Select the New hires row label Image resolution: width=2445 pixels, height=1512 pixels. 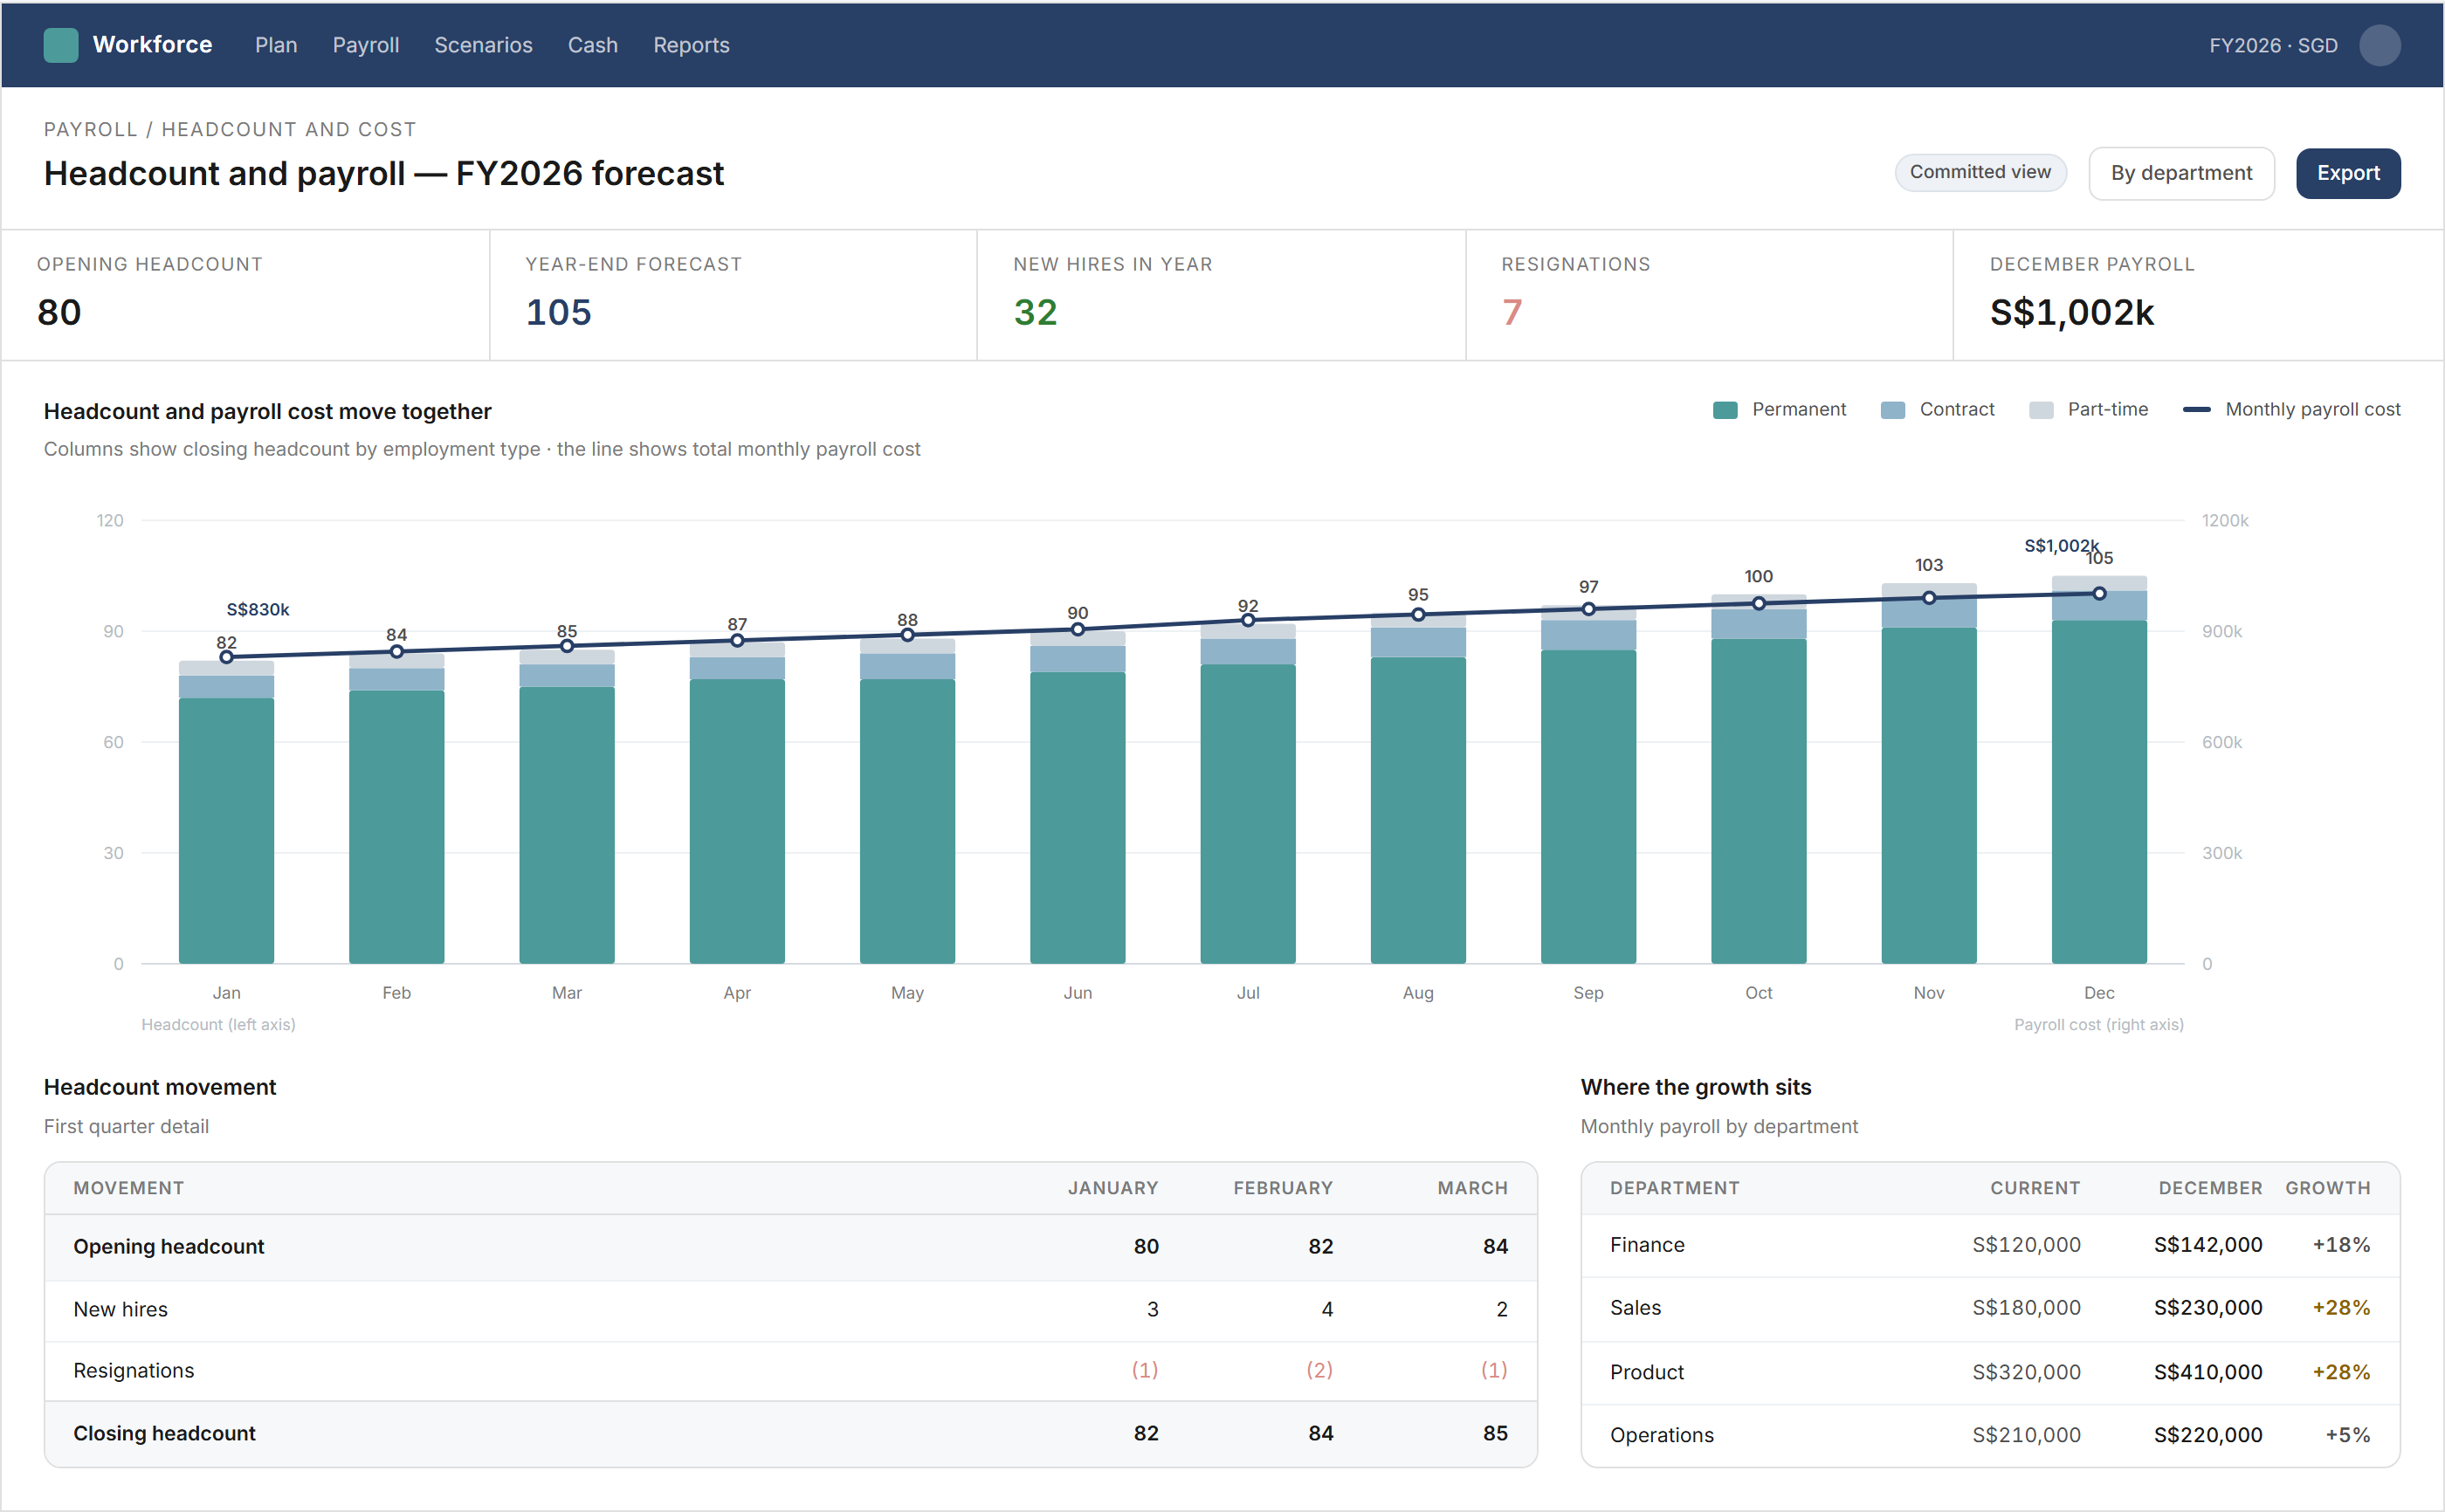pos(121,1310)
